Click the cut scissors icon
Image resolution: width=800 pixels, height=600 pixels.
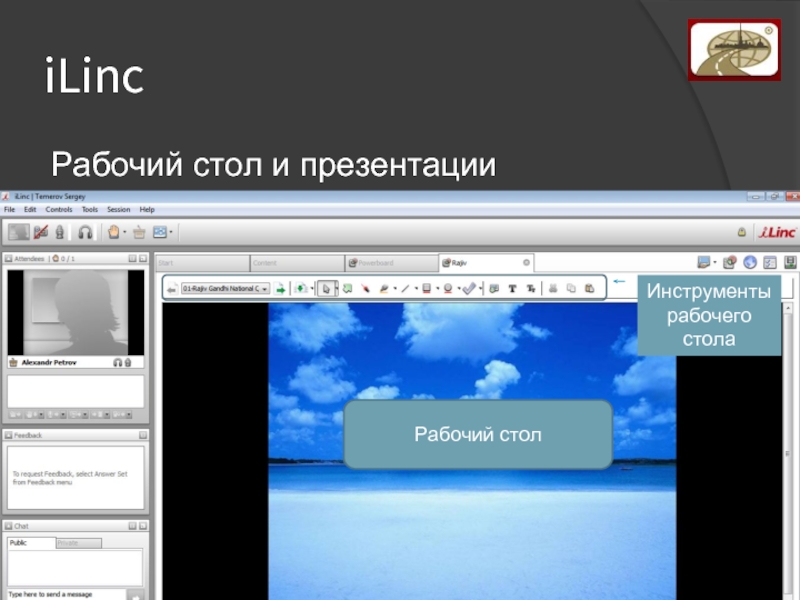coord(553,289)
